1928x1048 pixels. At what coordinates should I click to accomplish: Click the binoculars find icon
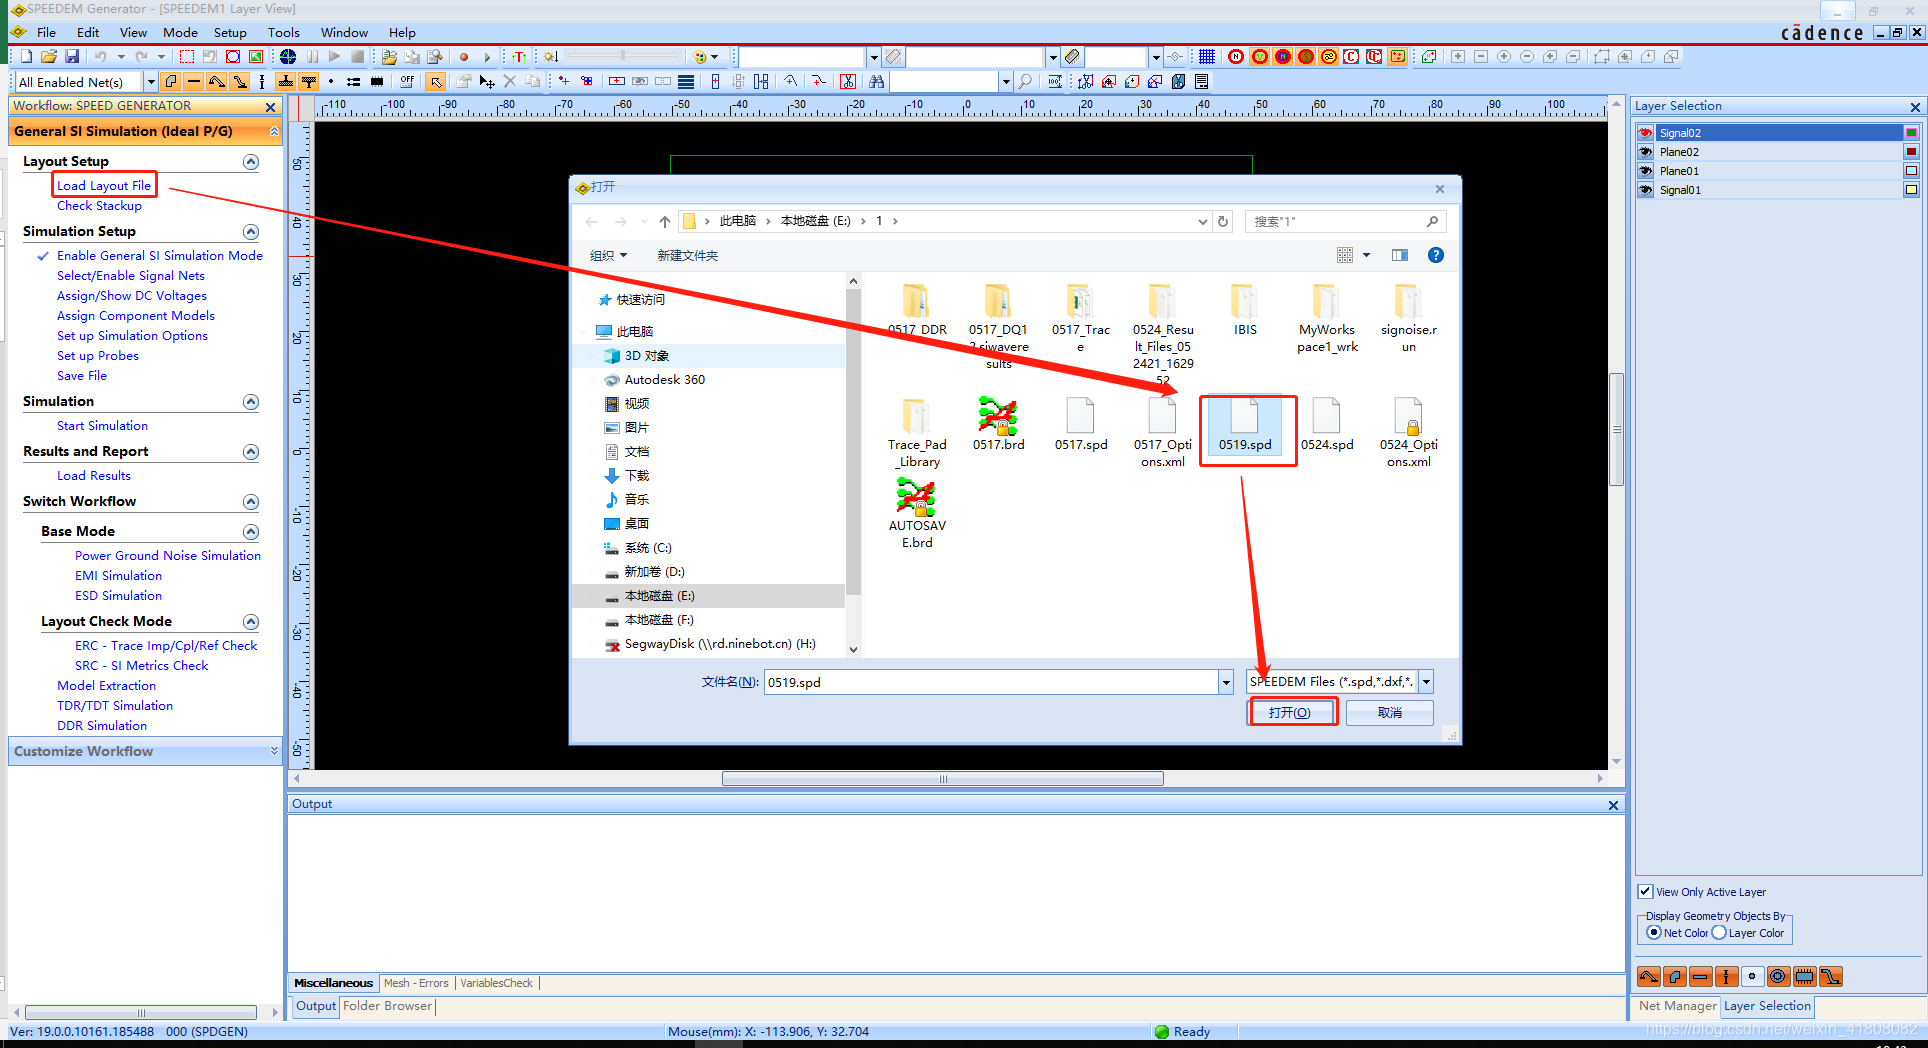(877, 81)
